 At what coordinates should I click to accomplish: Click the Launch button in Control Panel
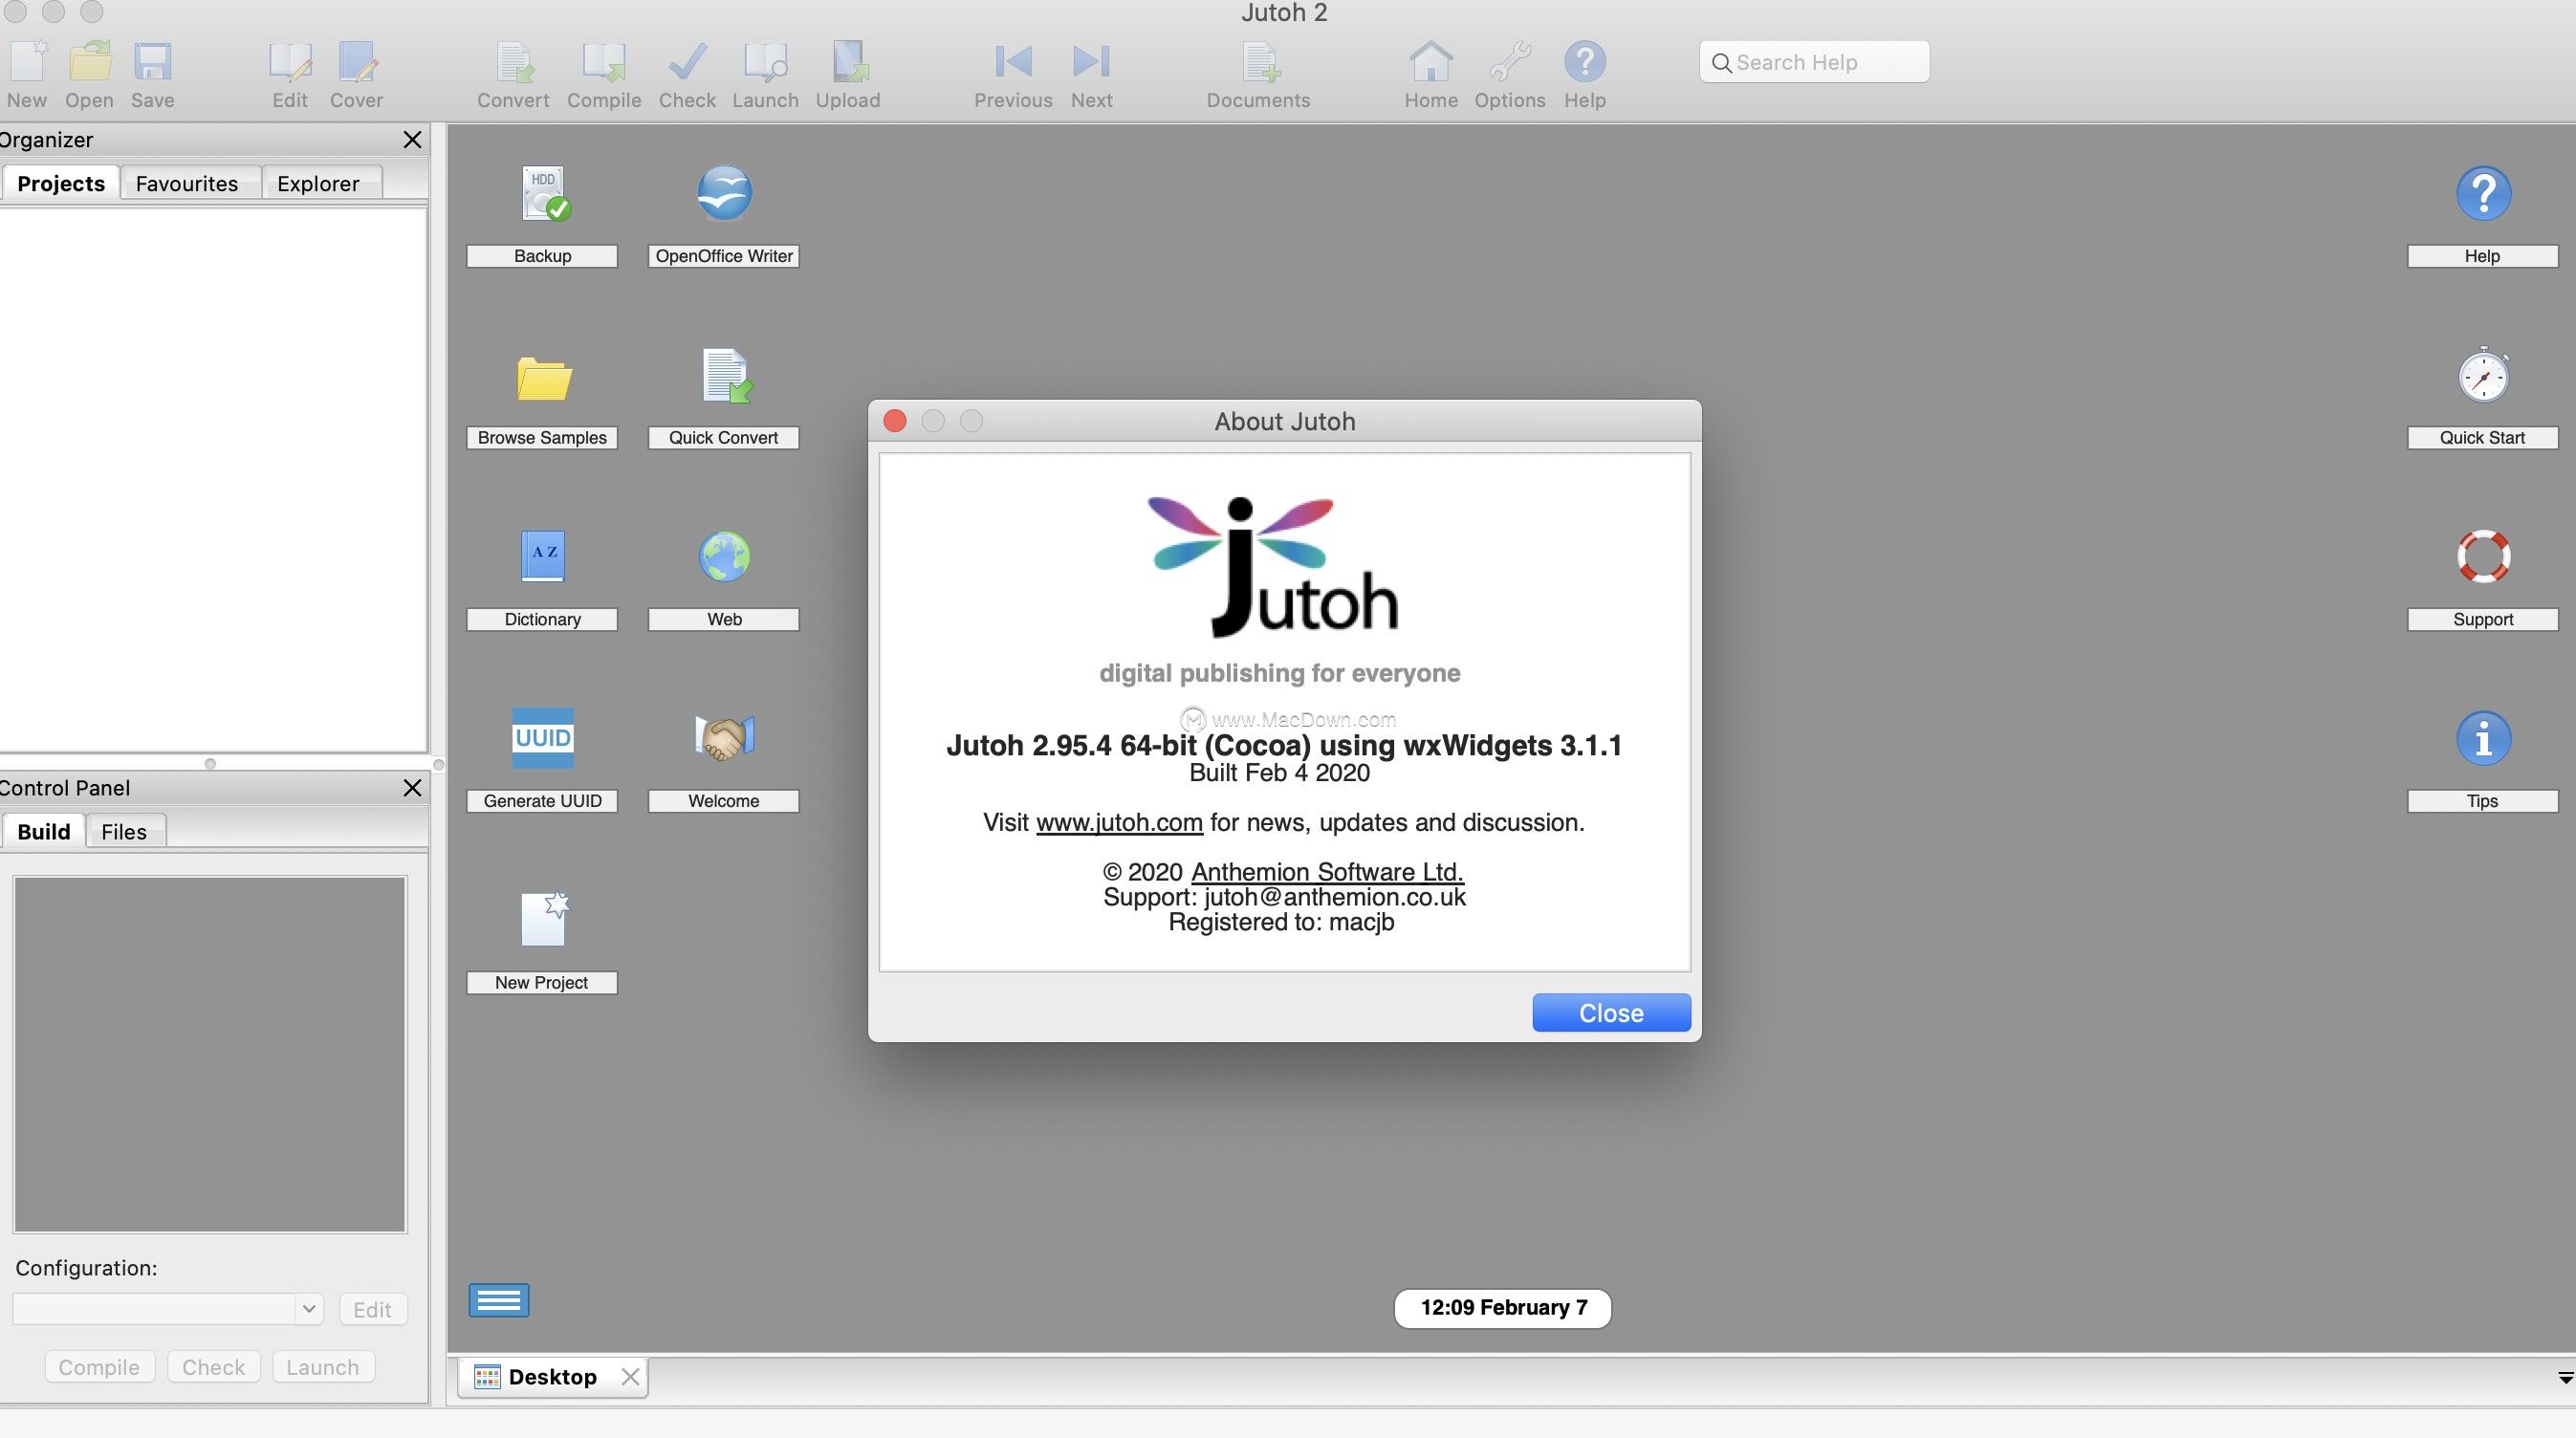323,1367
